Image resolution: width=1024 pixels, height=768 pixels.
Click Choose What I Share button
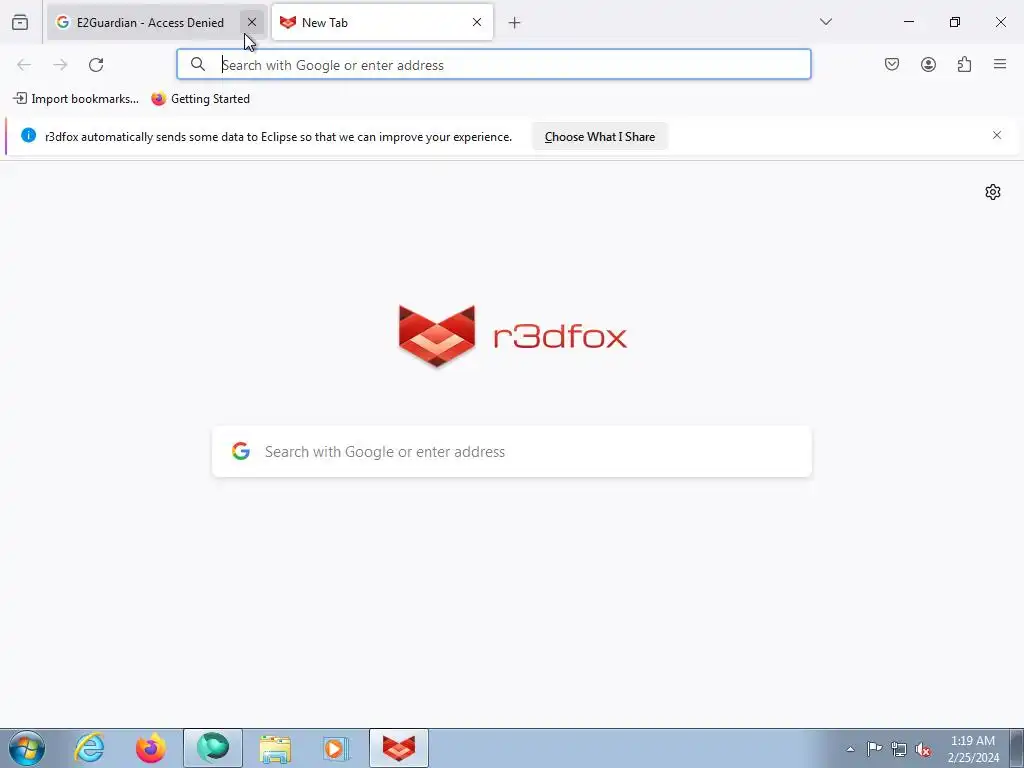coord(600,136)
